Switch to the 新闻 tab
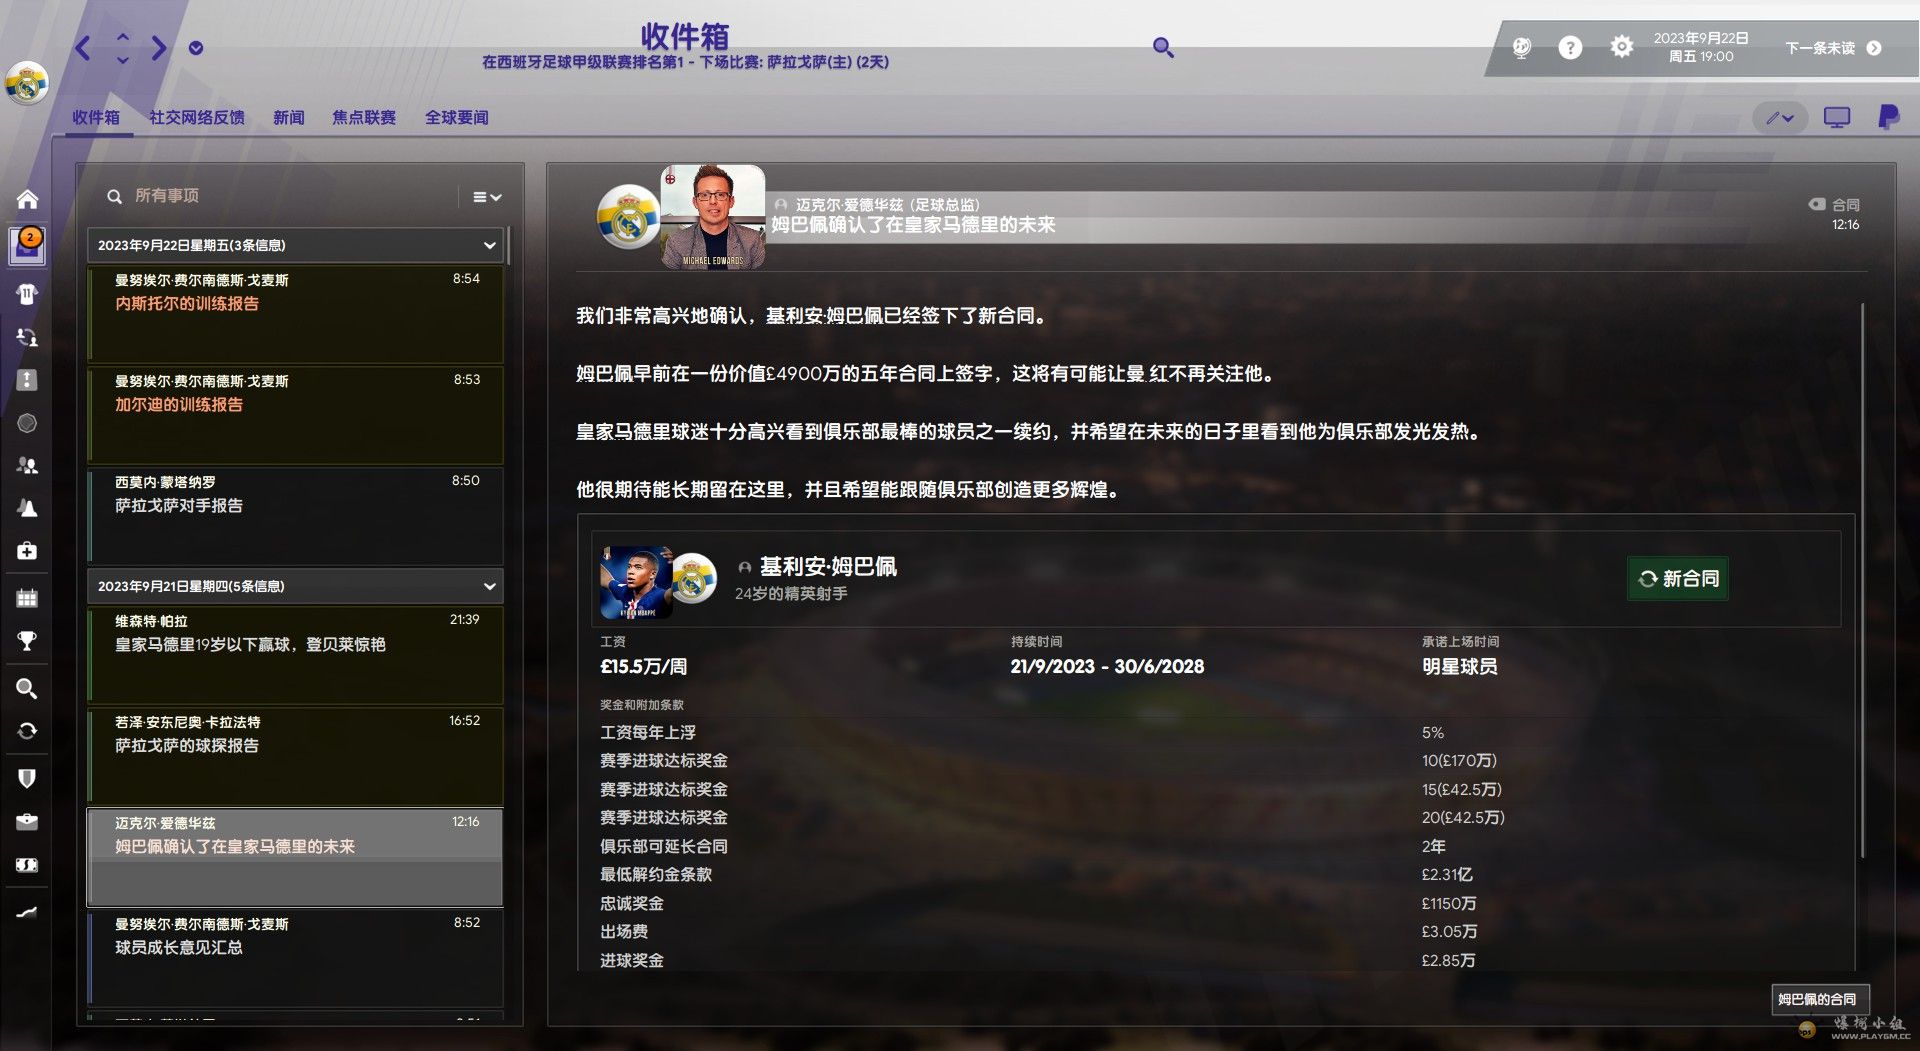1920x1051 pixels. click(x=289, y=117)
